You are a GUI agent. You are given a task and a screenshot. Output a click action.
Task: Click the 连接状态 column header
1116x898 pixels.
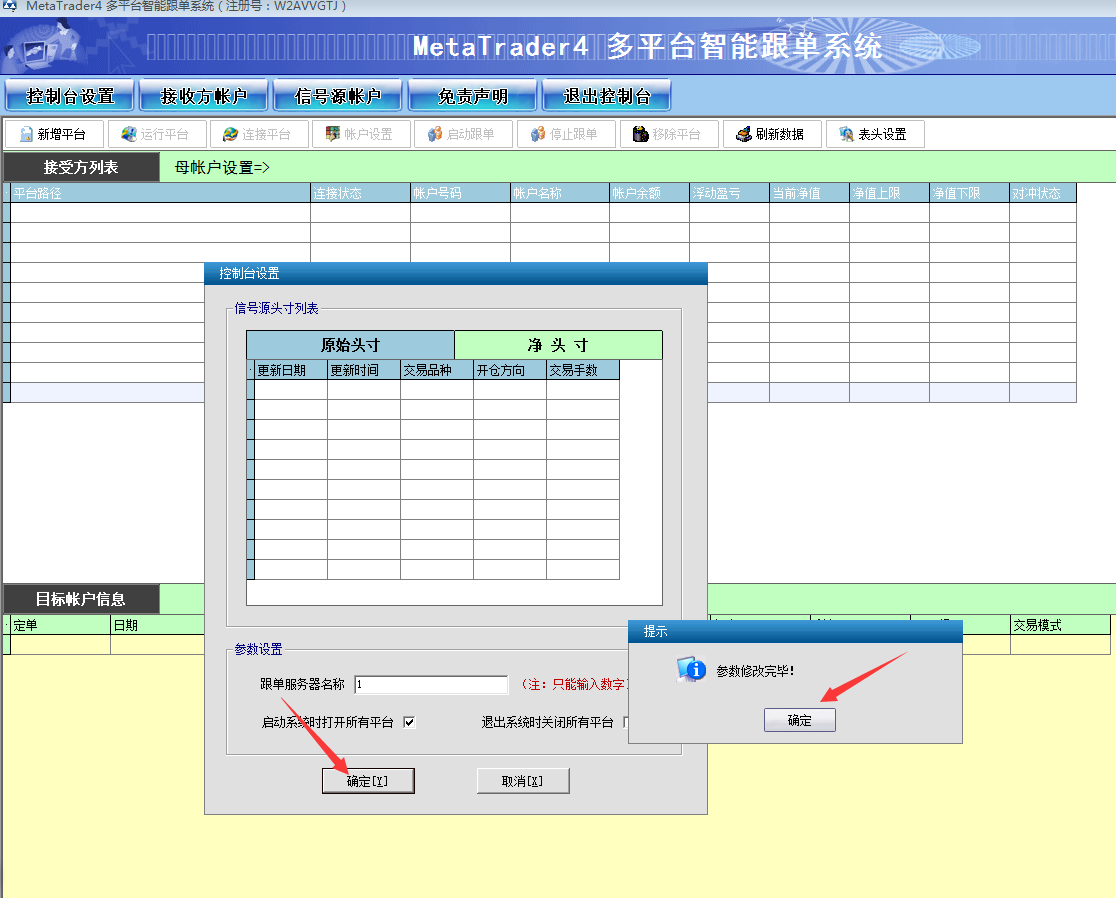tap(360, 193)
